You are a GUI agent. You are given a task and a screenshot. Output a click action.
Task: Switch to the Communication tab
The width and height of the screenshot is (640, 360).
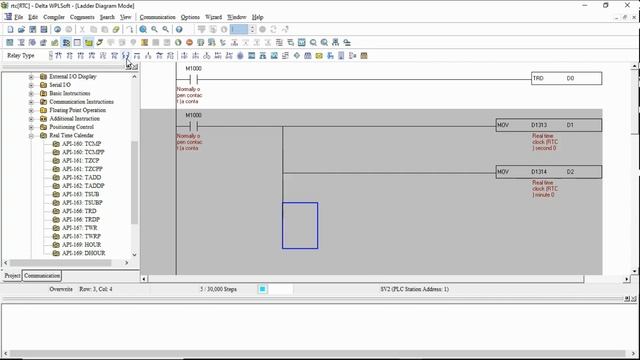(42, 276)
